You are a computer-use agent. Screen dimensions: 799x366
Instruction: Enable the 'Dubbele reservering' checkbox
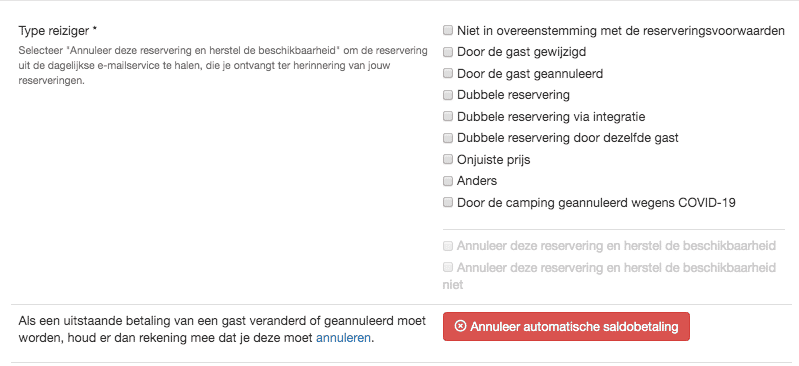tap(447, 95)
